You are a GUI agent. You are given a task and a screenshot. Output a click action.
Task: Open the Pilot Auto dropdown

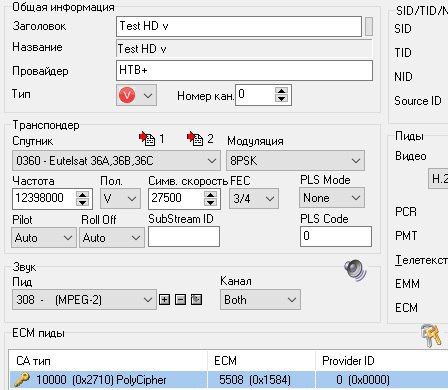click(44, 238)
